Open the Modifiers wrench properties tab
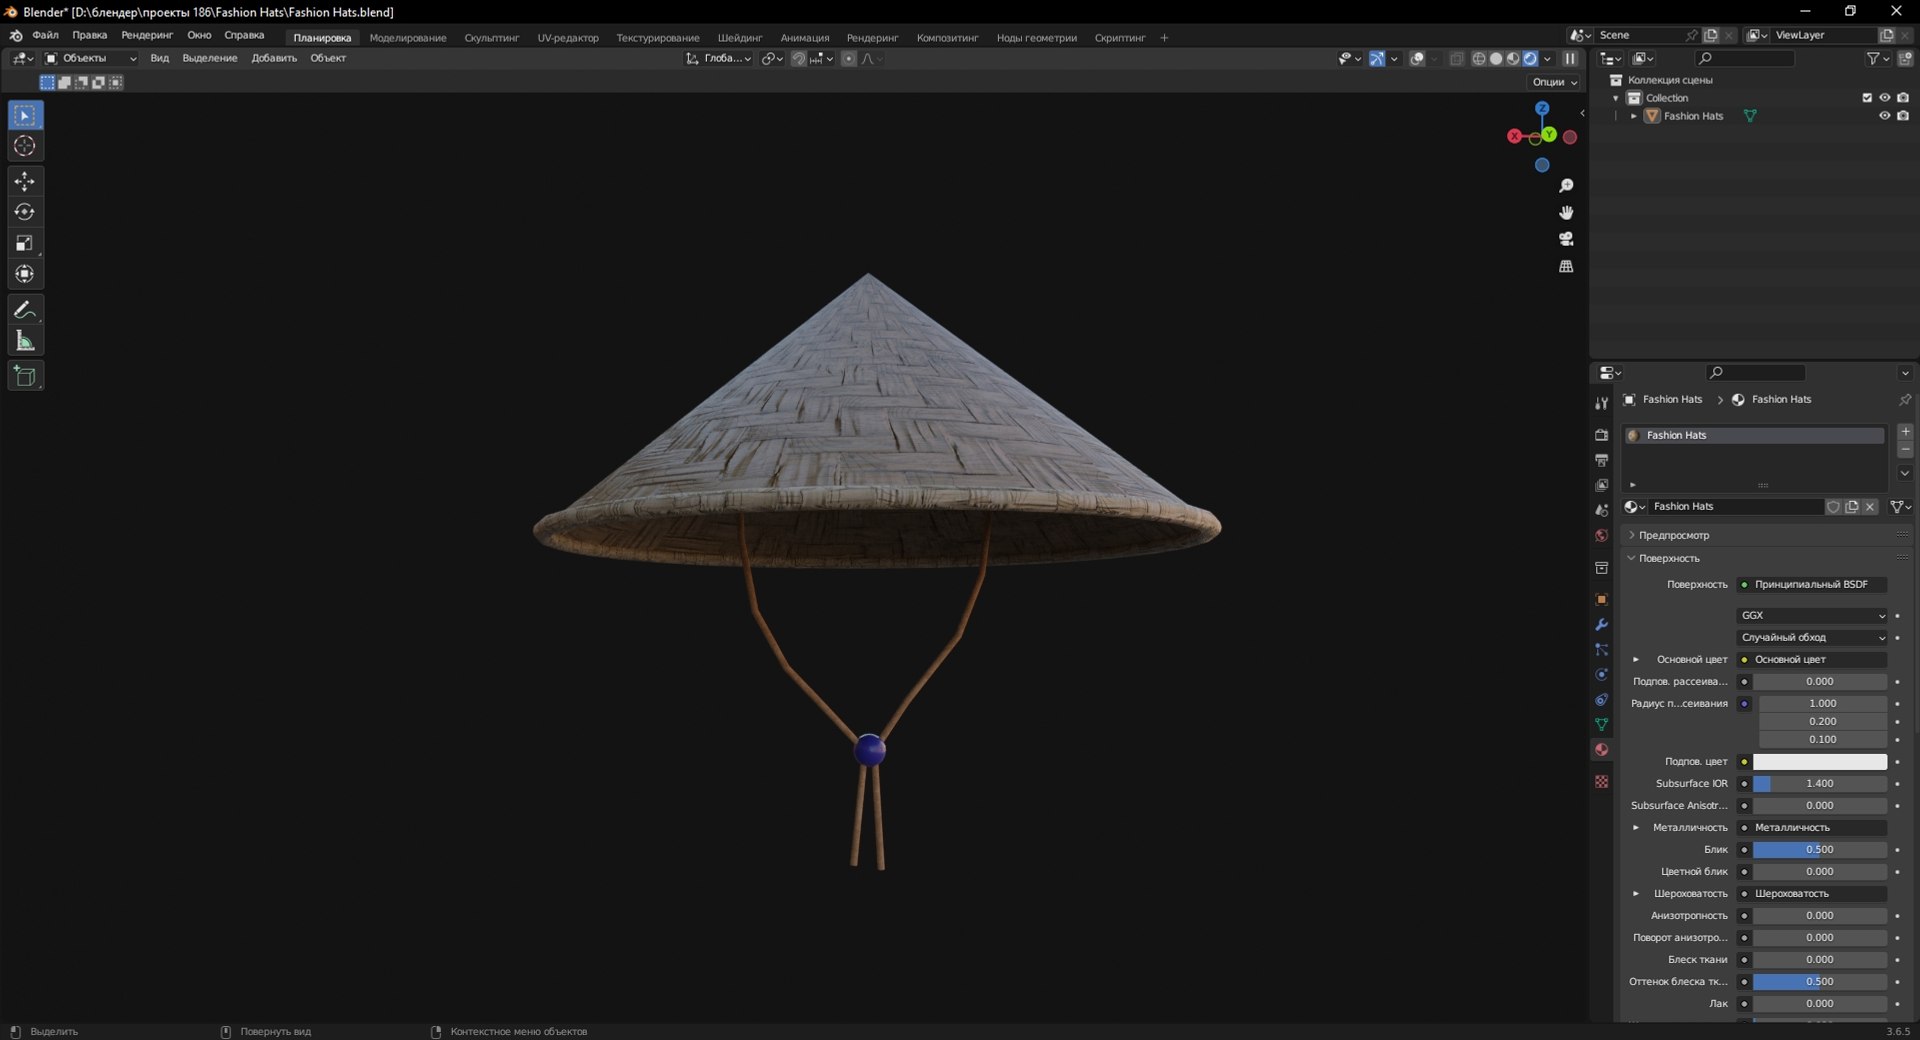 (x=1601, y=624)
